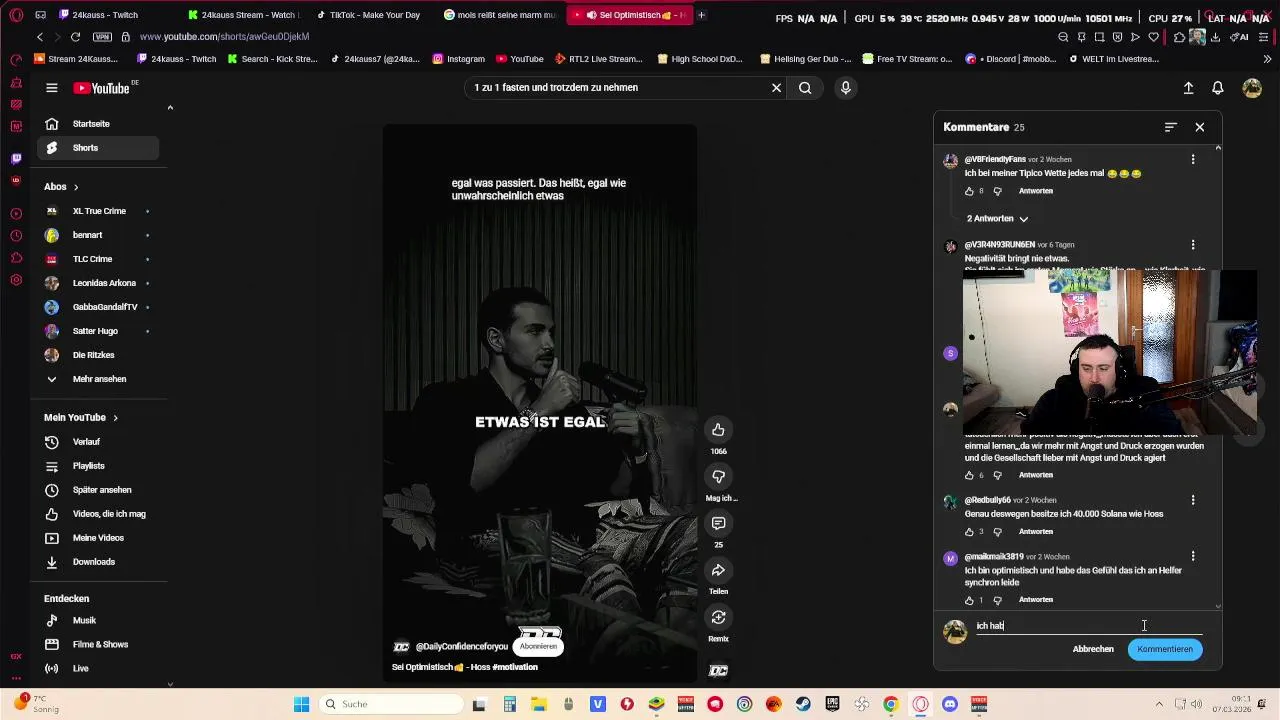
Task: Dislike the @maikmaik3819 comment
Action: (997, 600)
